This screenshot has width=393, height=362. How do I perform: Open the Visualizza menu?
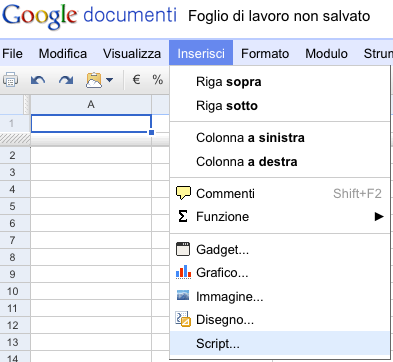coord(132,54)
